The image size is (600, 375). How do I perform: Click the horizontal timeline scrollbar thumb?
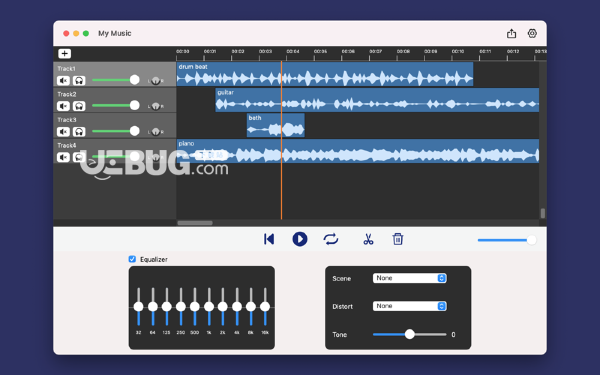pyautogui.click(x=195, y=223)
